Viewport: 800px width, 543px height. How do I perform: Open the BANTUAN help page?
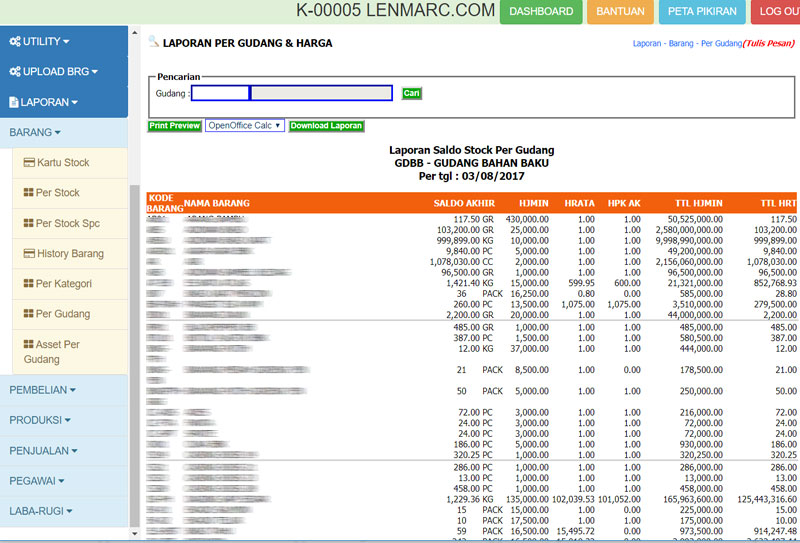tap(620, 11)
